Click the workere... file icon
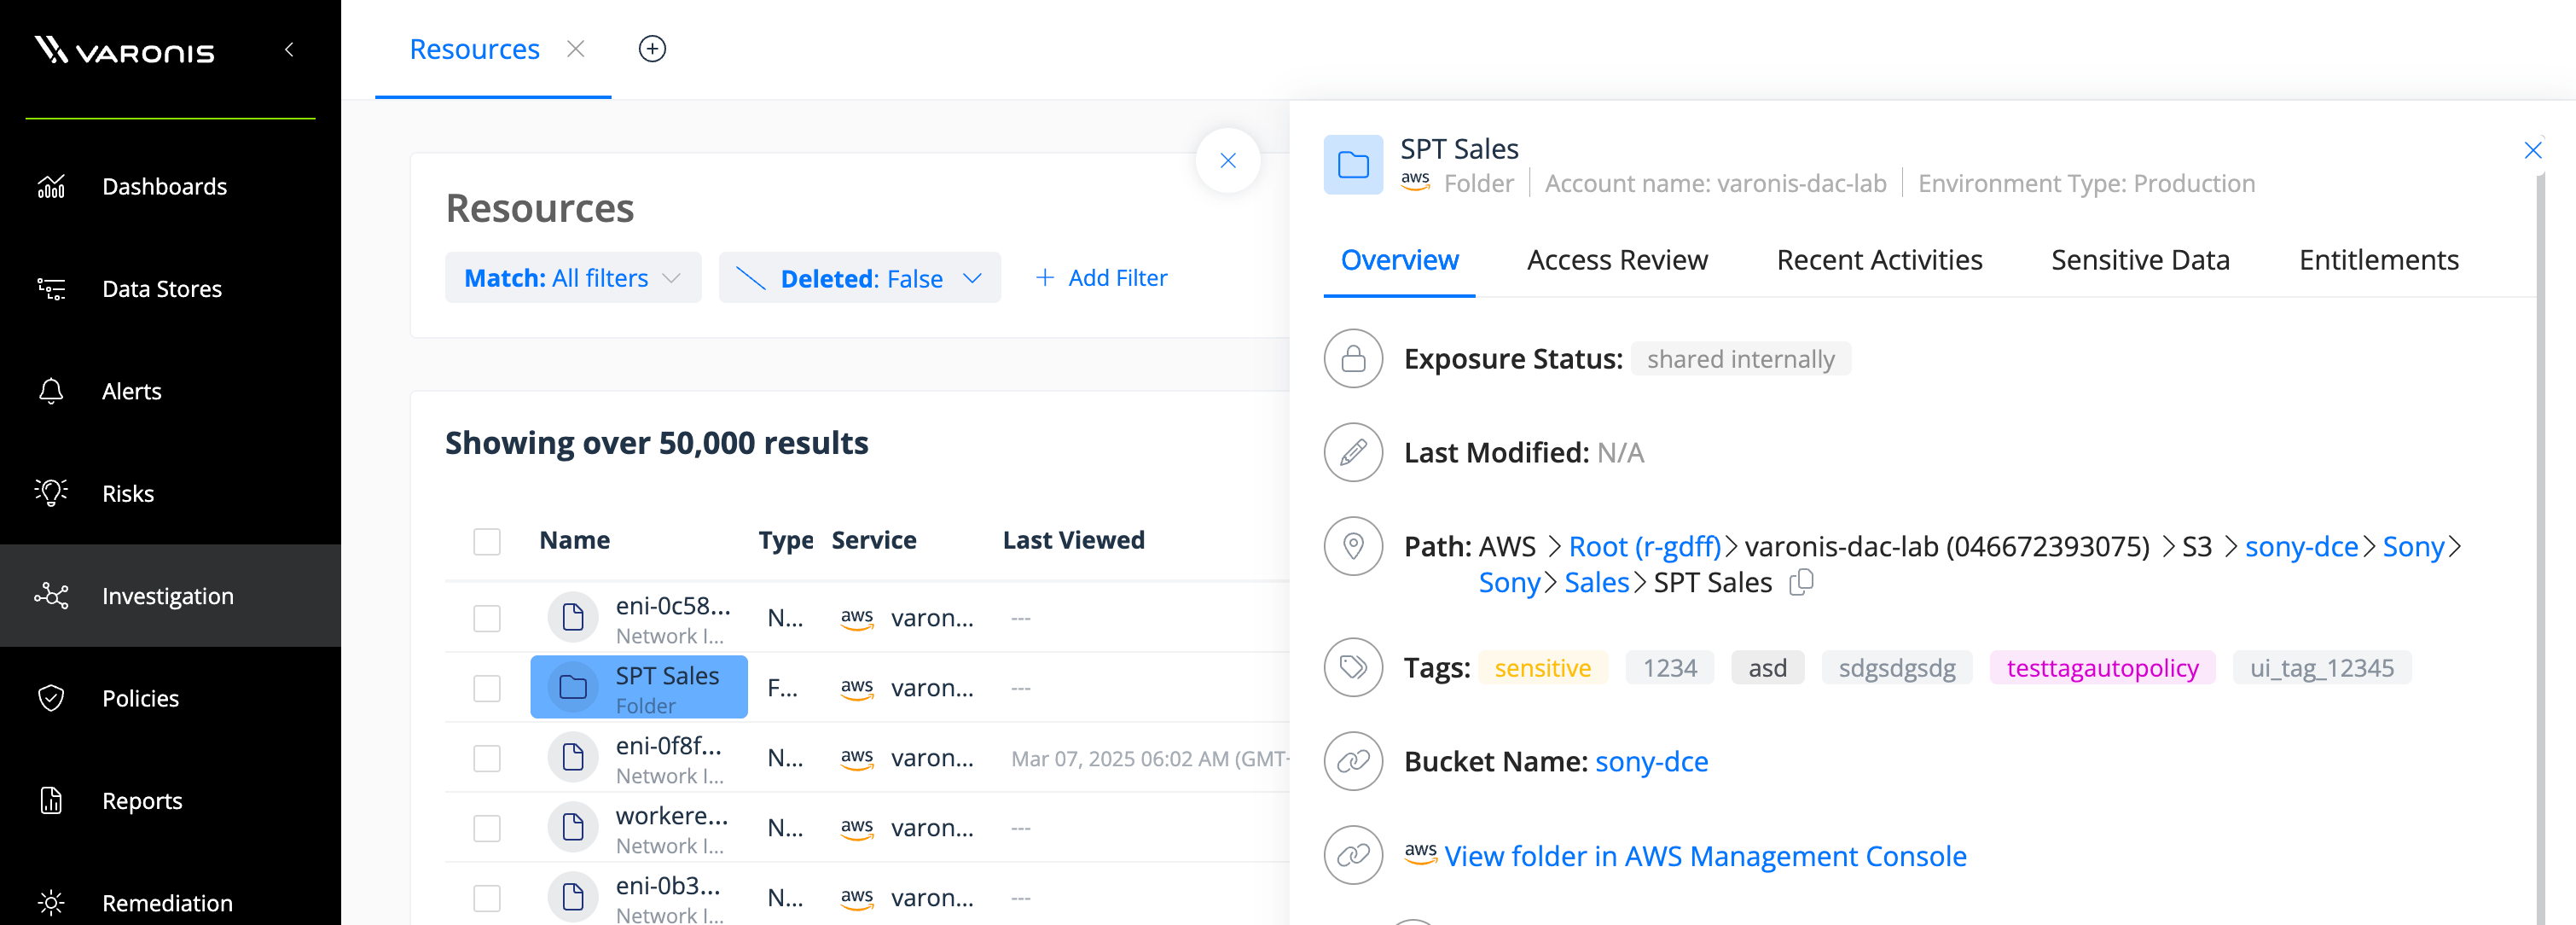This screenshot has height=925, width=2576. pos(573,827)
